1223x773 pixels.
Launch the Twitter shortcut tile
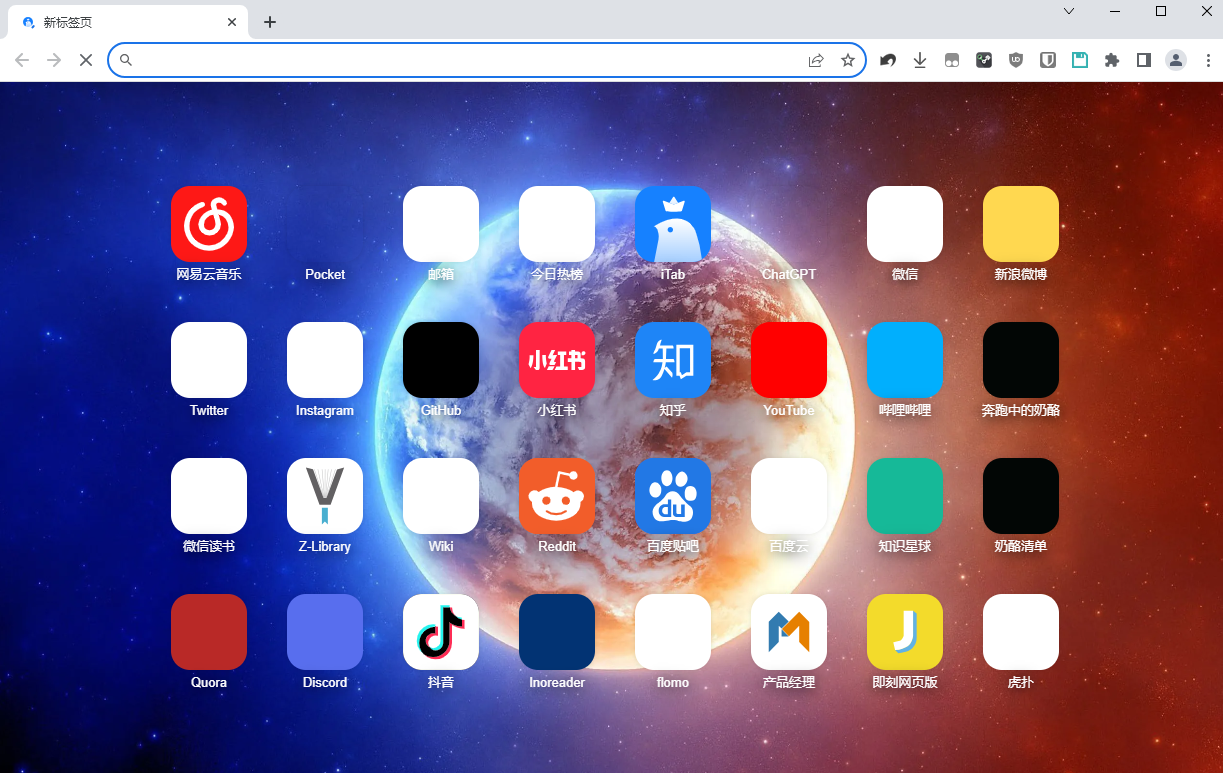[209, 360]
